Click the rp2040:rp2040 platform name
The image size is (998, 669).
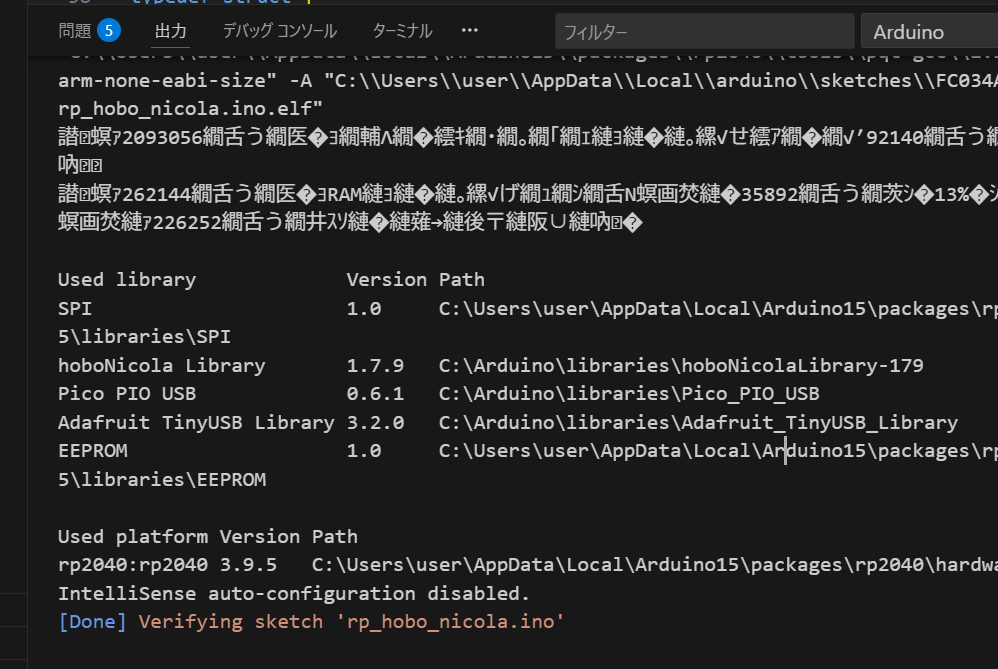(156, 565)
